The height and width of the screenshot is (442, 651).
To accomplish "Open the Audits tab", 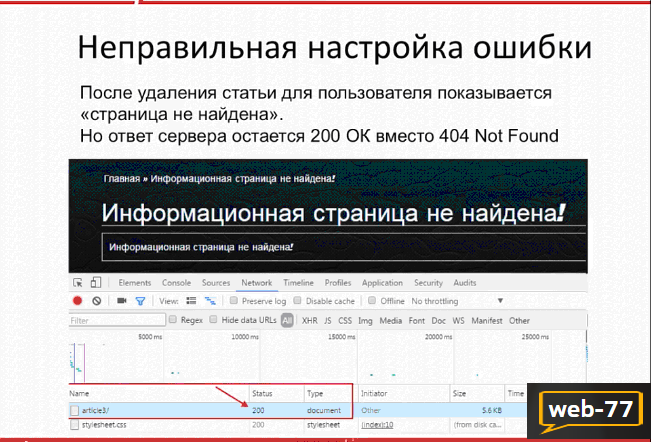I will point(465,283).
